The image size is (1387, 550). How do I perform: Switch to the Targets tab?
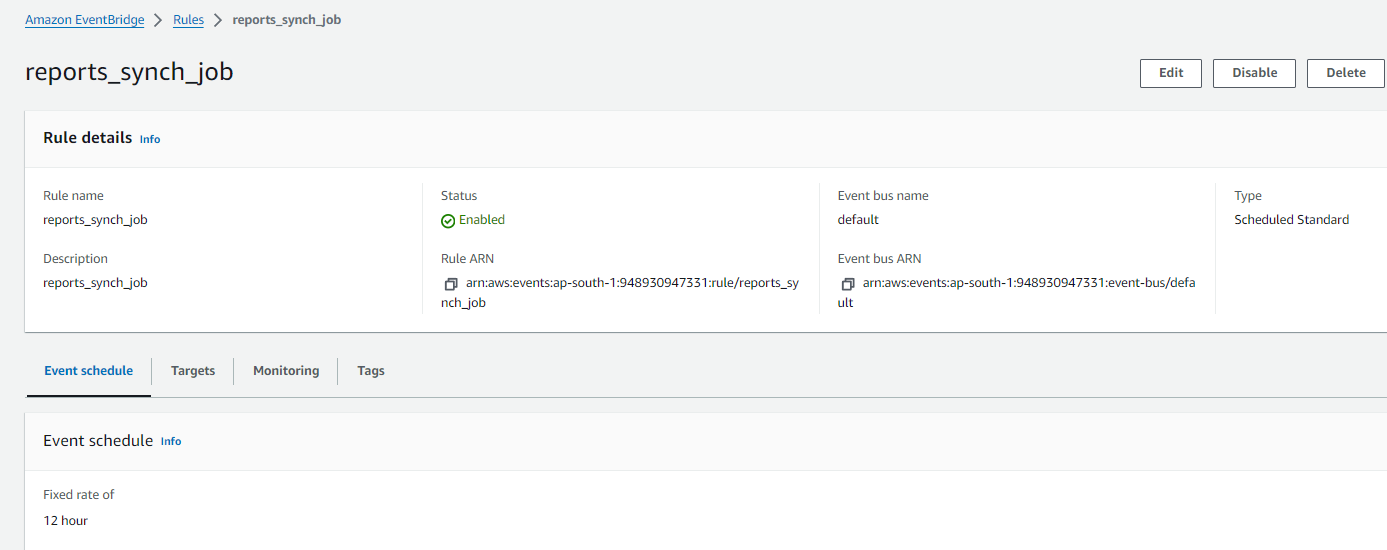[193, 371]
